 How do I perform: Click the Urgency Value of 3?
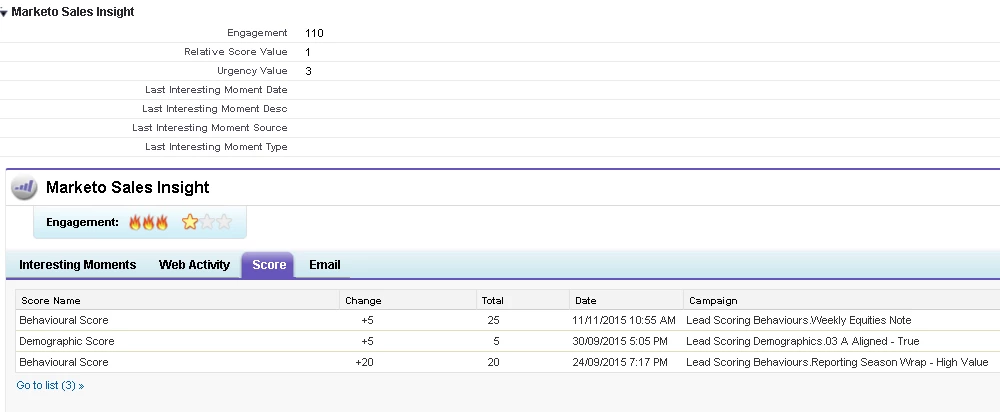click(x=308, y=71)
